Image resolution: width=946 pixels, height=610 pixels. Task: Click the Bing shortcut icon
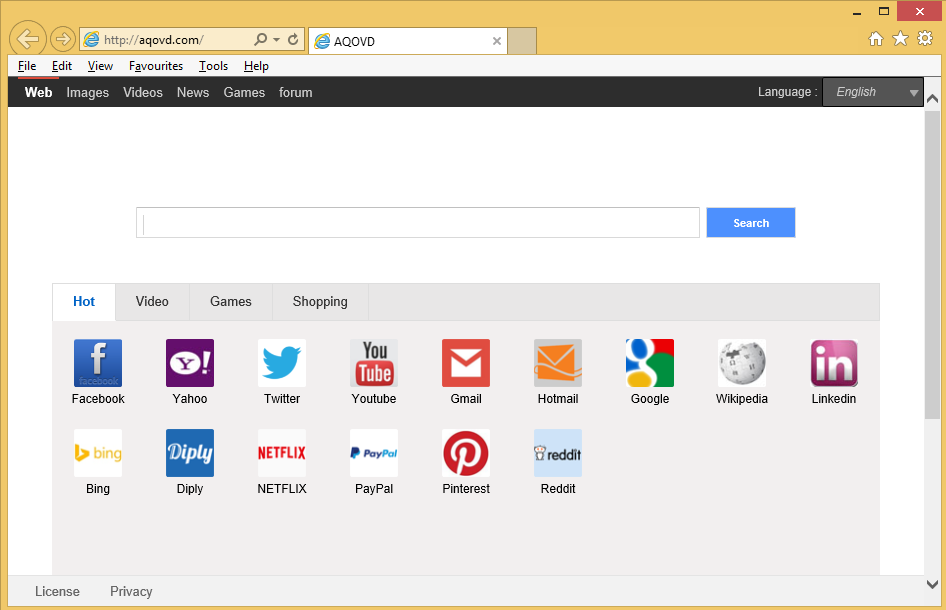tap(98, 453)
